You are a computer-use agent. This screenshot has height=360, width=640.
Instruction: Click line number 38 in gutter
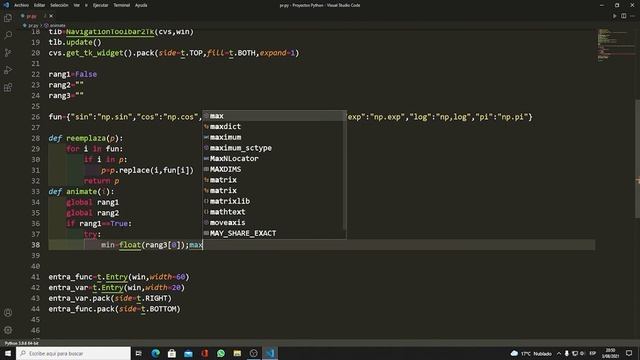[x=36, y=245]
